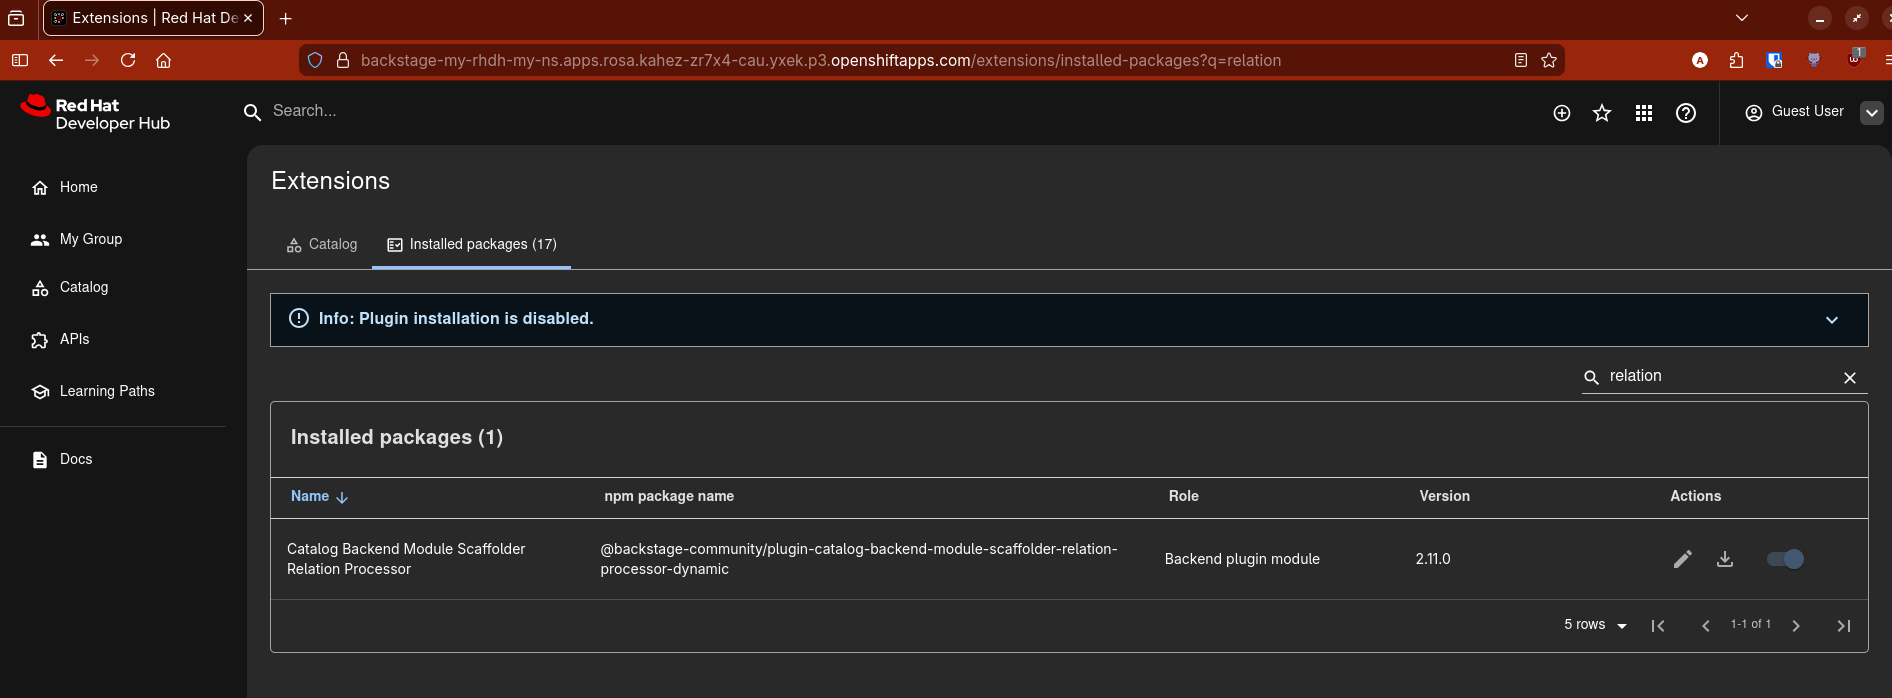Click the global search magnifier icon
The image size is (1892, 698).
click(252, 112)
